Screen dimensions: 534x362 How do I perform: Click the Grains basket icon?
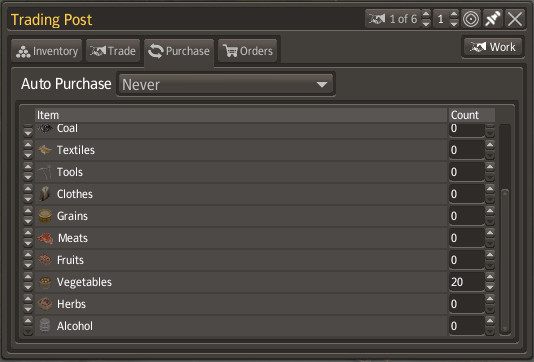pyautogui.click(x=45, y=216)
